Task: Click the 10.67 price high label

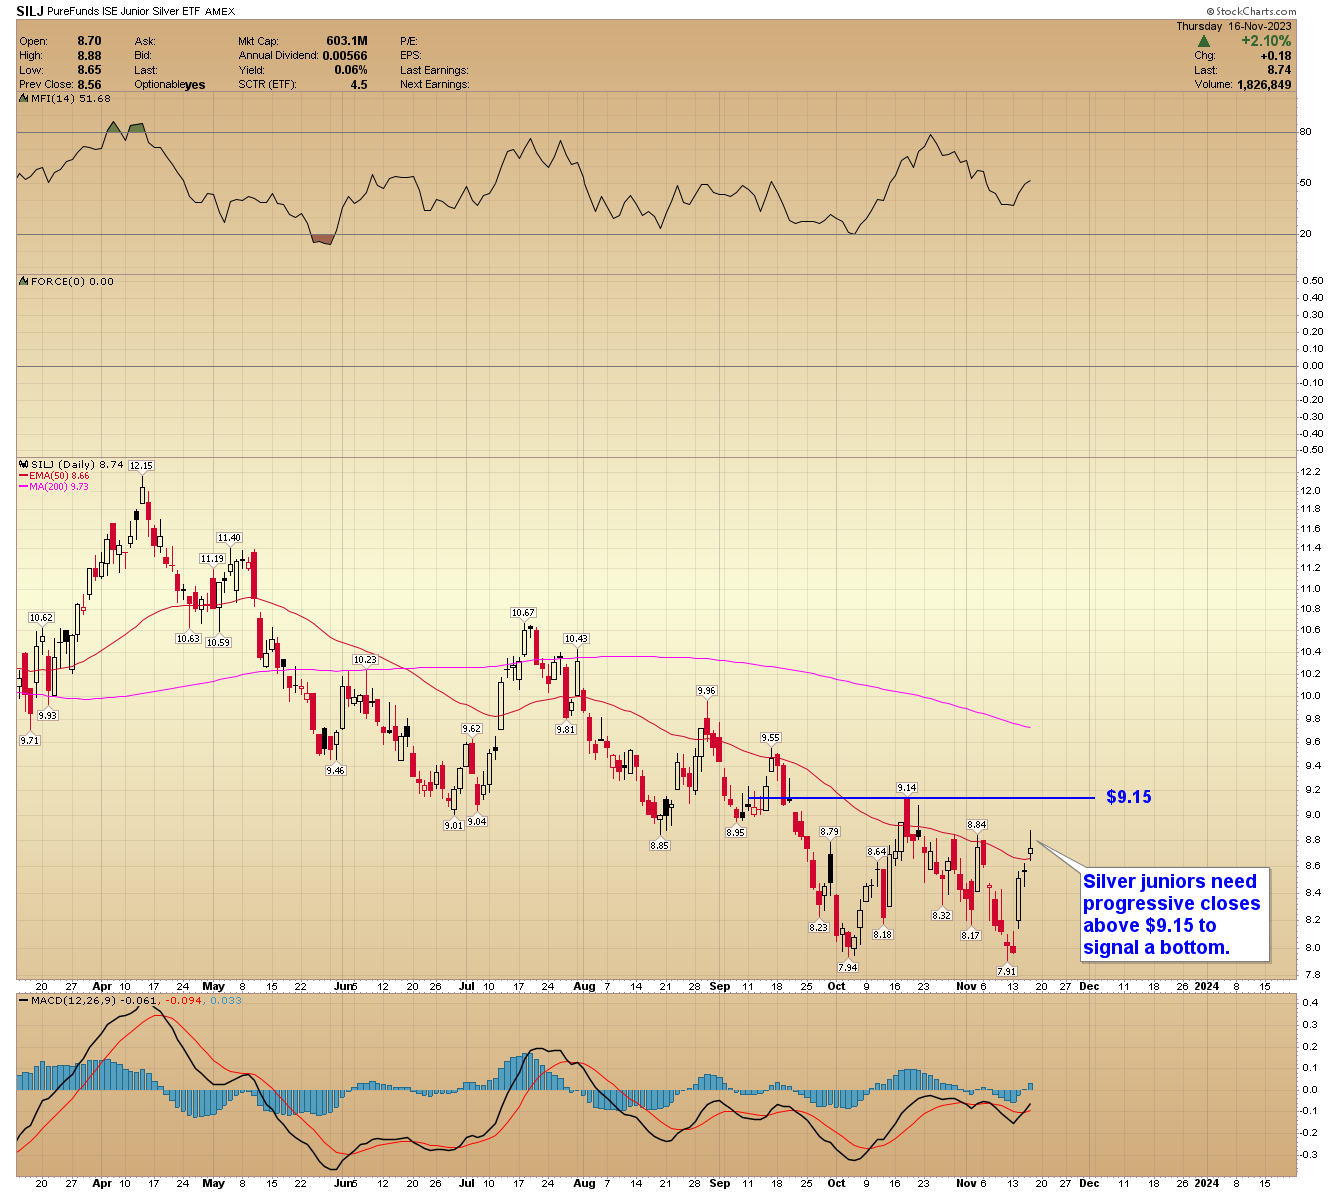Action: pos(523,612)
